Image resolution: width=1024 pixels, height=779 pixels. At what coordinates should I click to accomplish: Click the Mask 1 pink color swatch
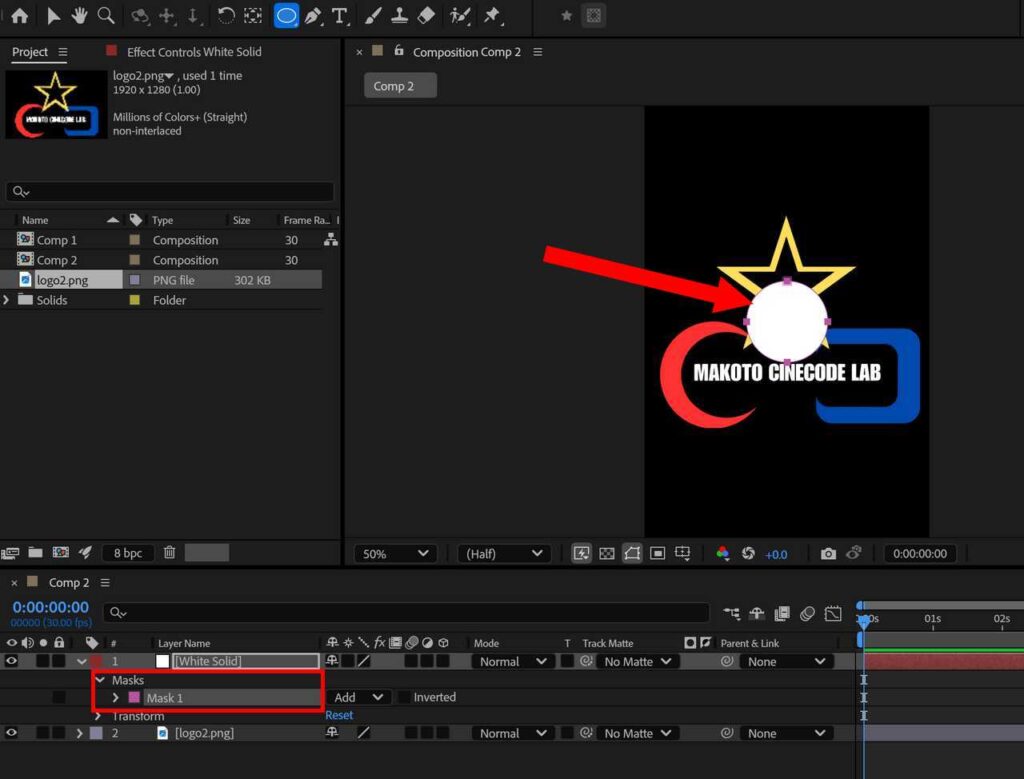[x=134, y=697]
